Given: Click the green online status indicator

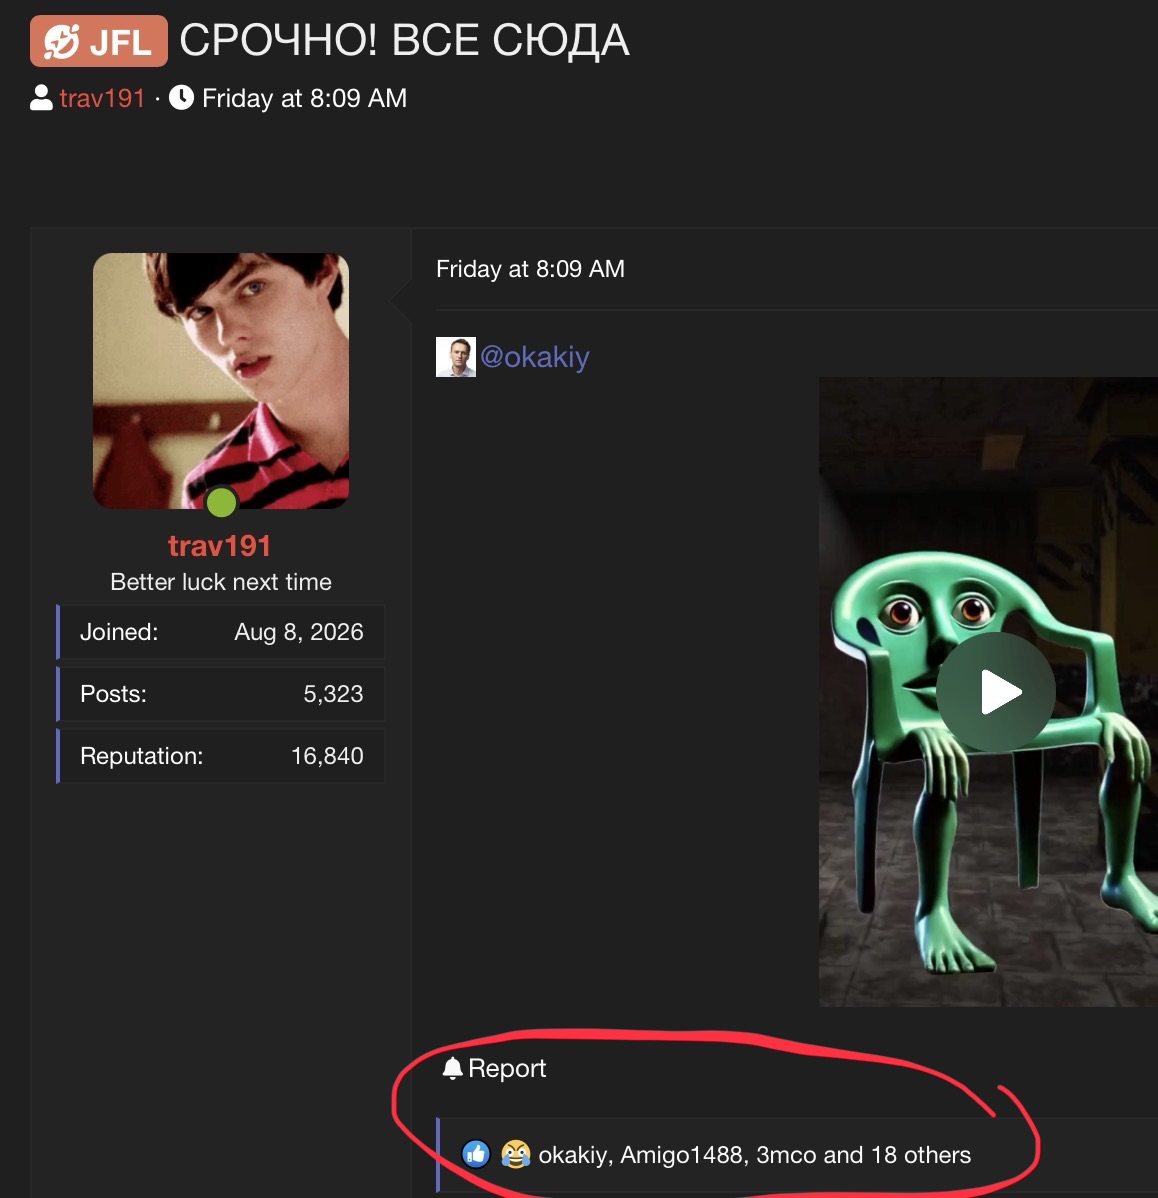Looking at the screenshot, I should pos(222,502).
